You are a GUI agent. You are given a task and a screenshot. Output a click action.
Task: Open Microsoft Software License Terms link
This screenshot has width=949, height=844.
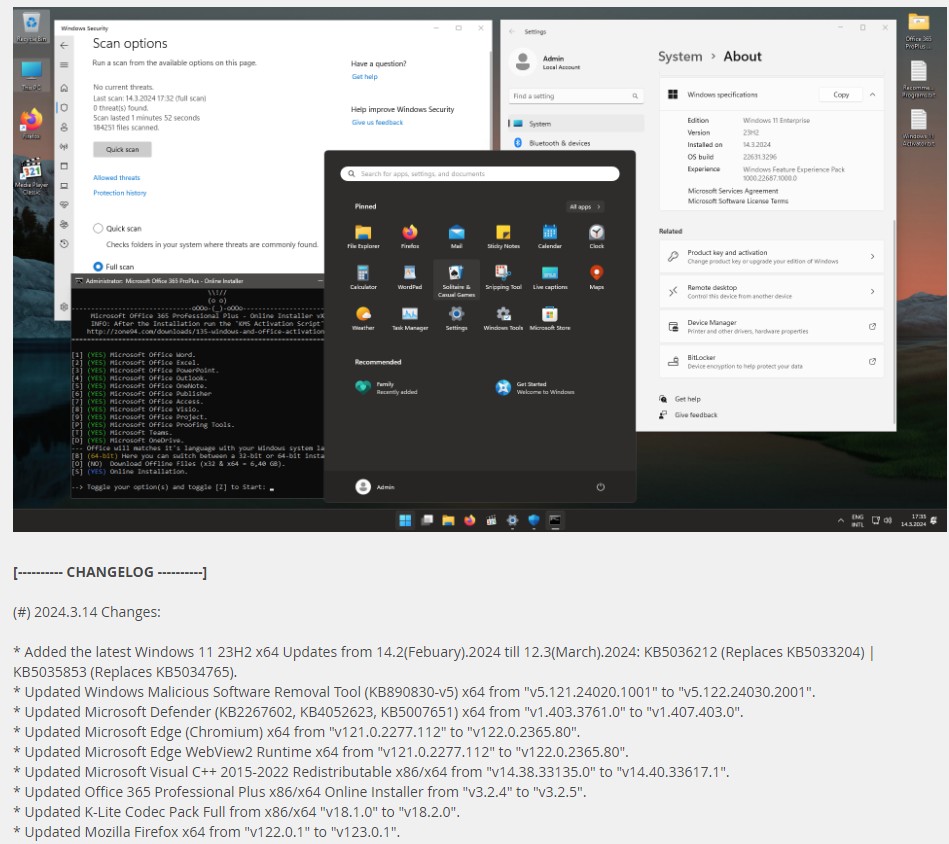pos(738,201)
